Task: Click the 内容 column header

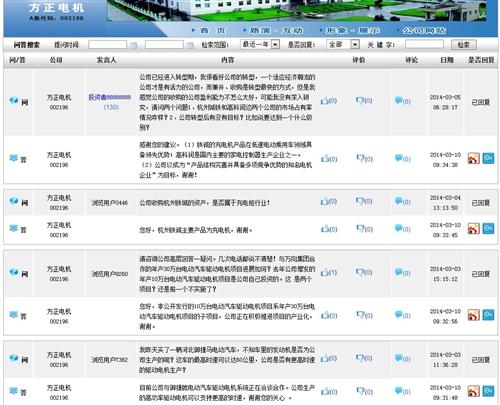Action: pos(227,60)
